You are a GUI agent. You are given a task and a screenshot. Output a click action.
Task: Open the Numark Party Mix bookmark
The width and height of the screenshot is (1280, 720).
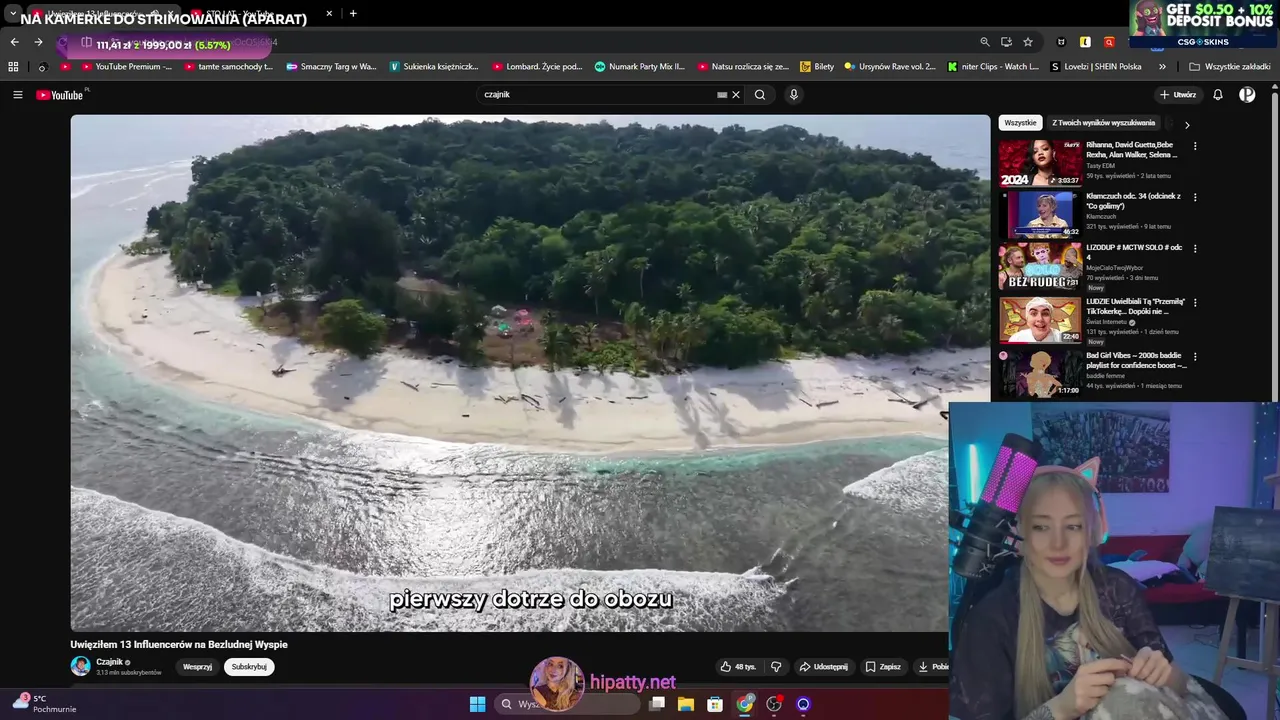[640, 67]
